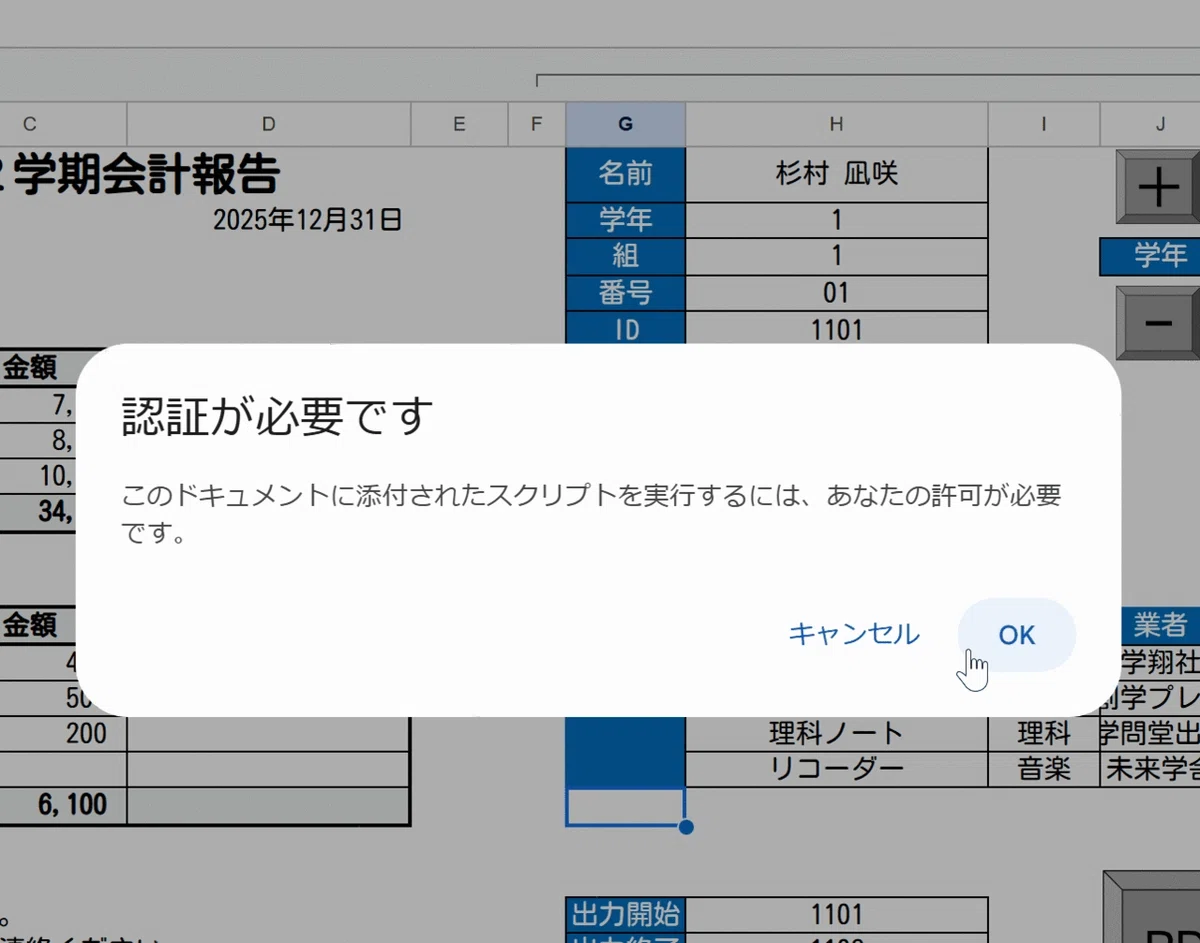Select the ID value cell under 01
Screen dimensions: 1200x943
(x=837, y=328)
